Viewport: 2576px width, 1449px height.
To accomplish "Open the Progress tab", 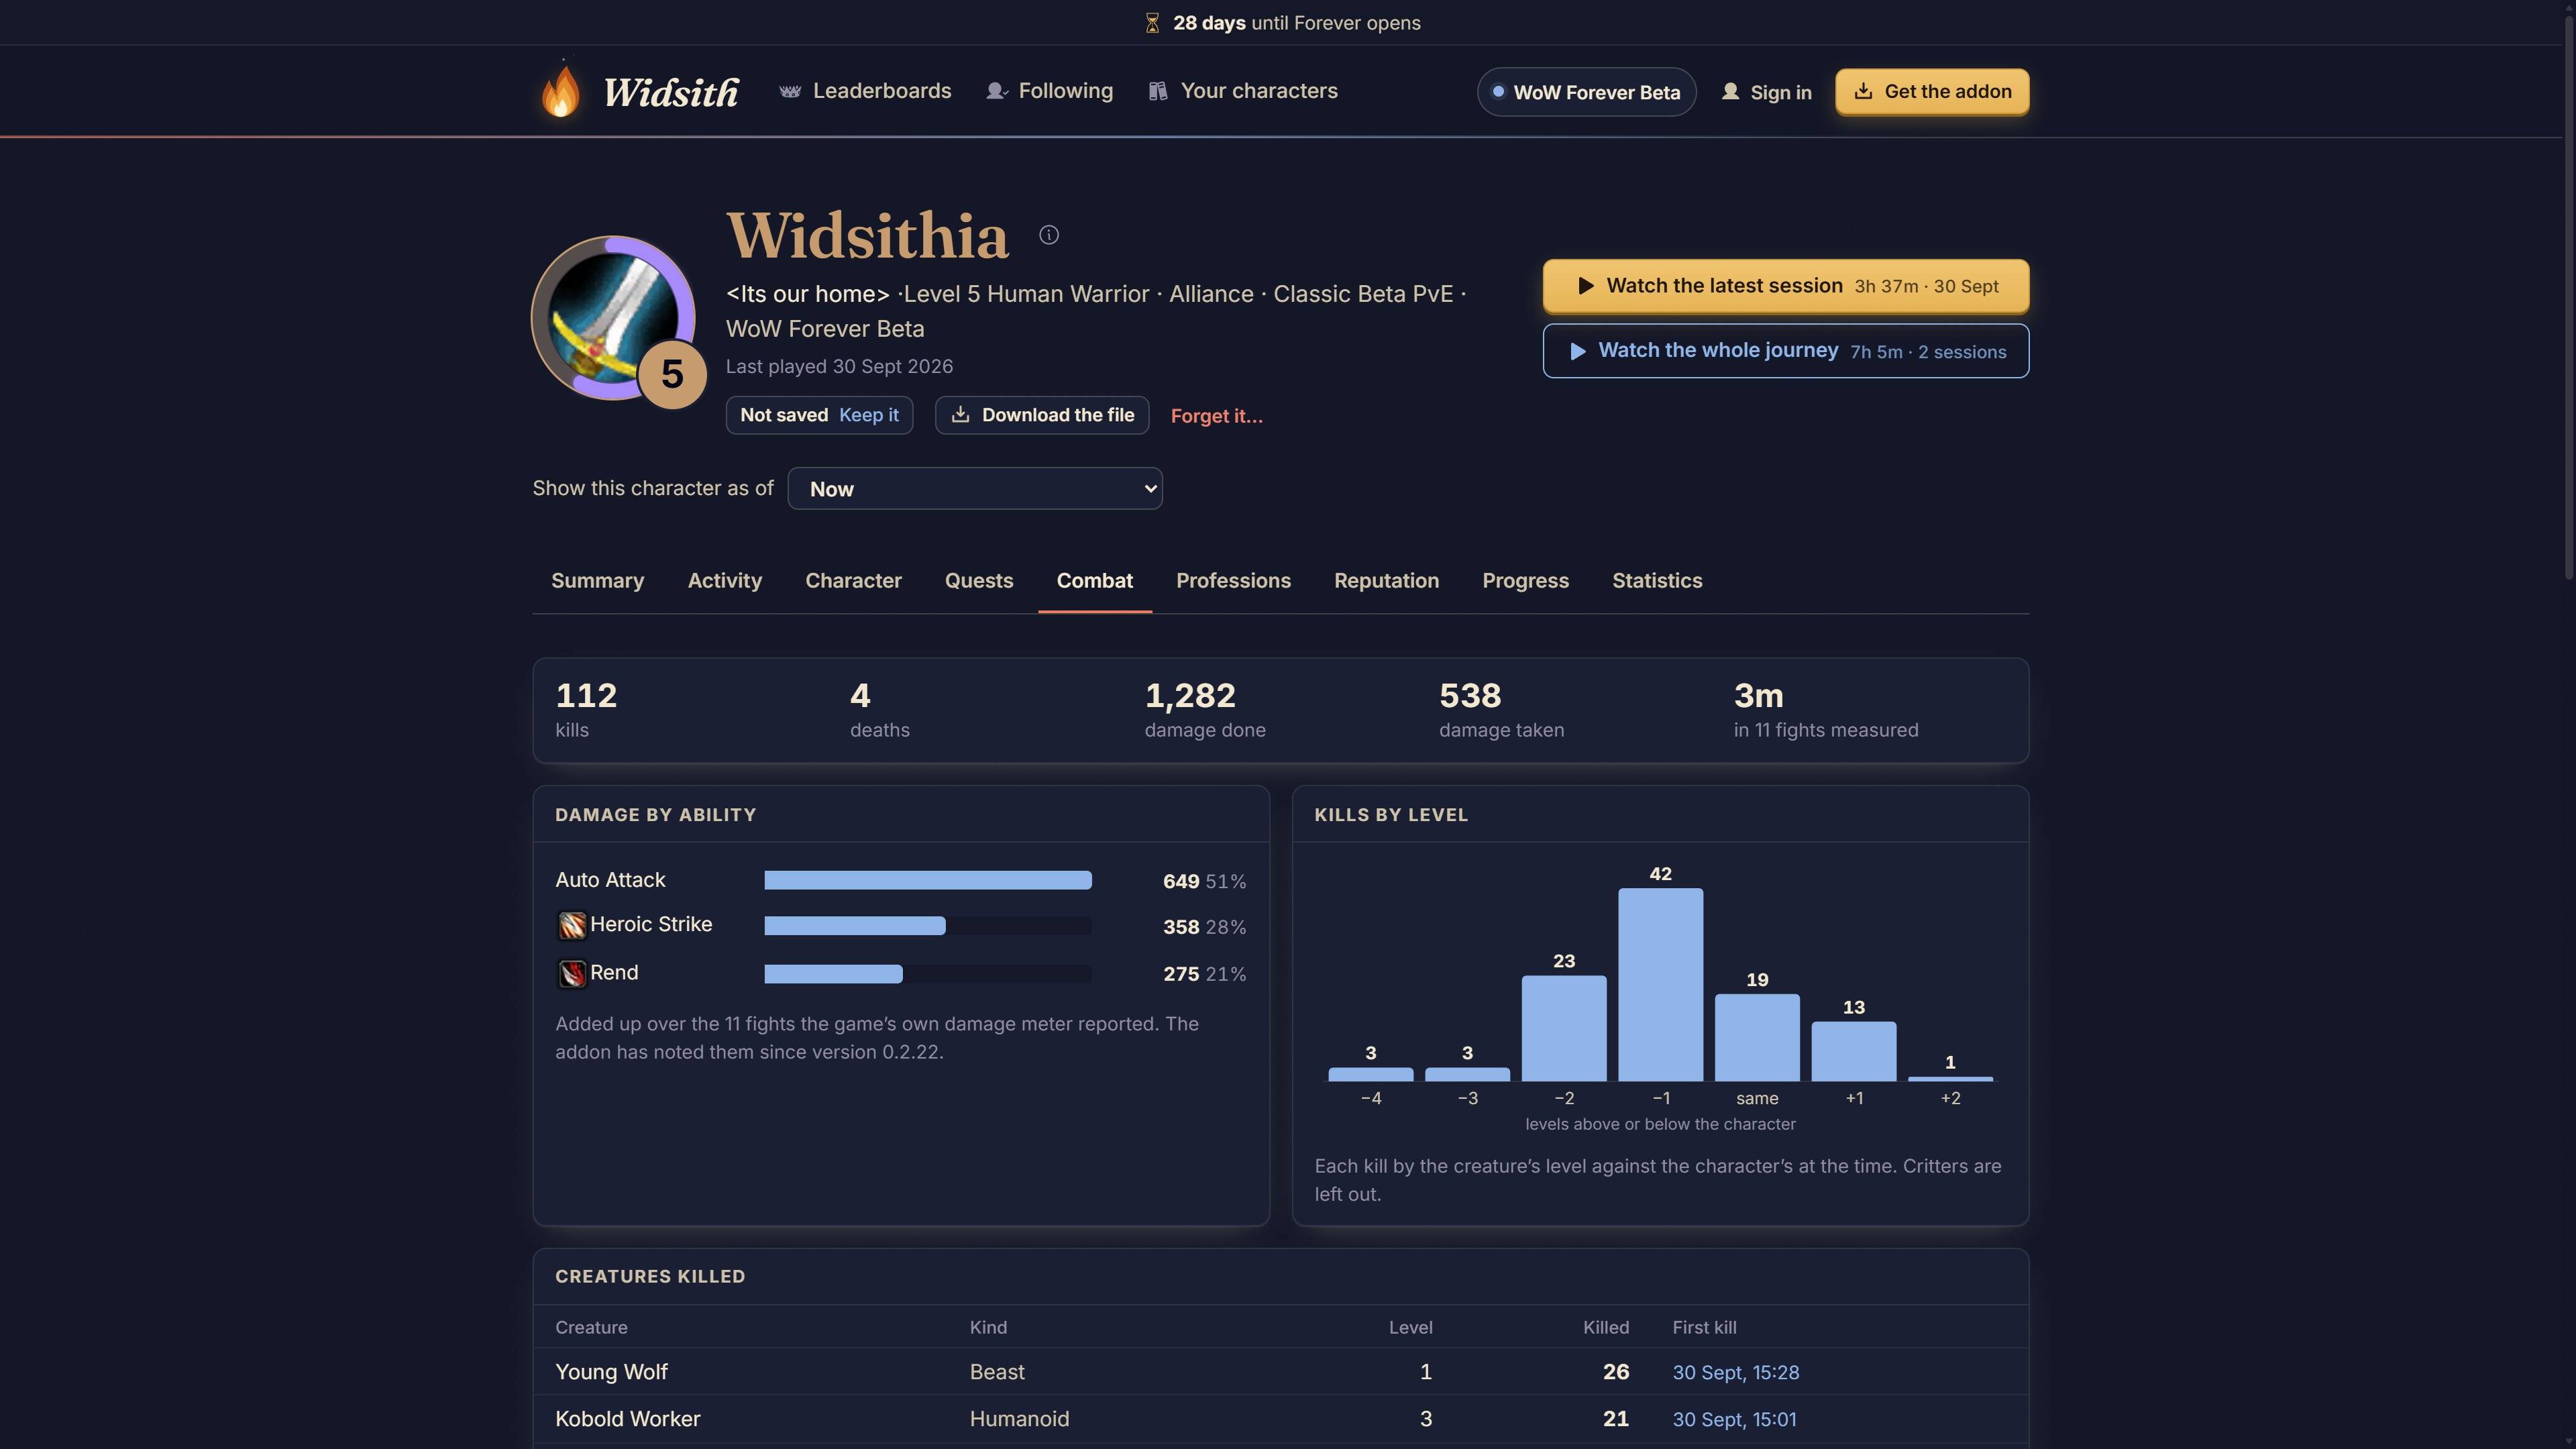I will 1525,581.
